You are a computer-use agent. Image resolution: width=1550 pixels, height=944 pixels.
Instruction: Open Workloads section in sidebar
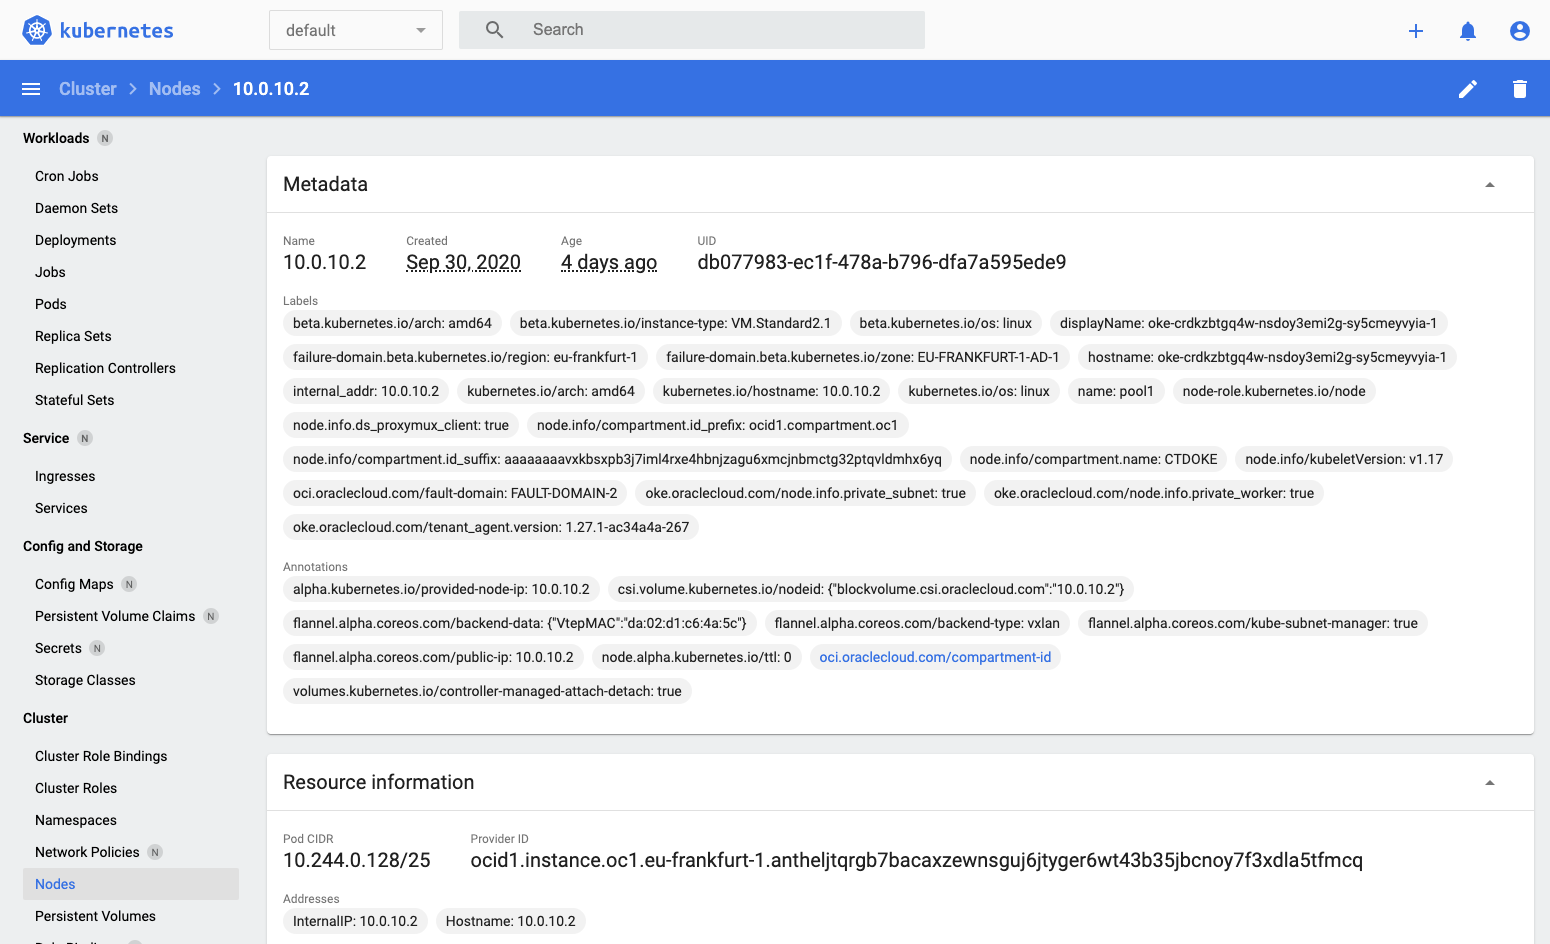tap(56, 138)
